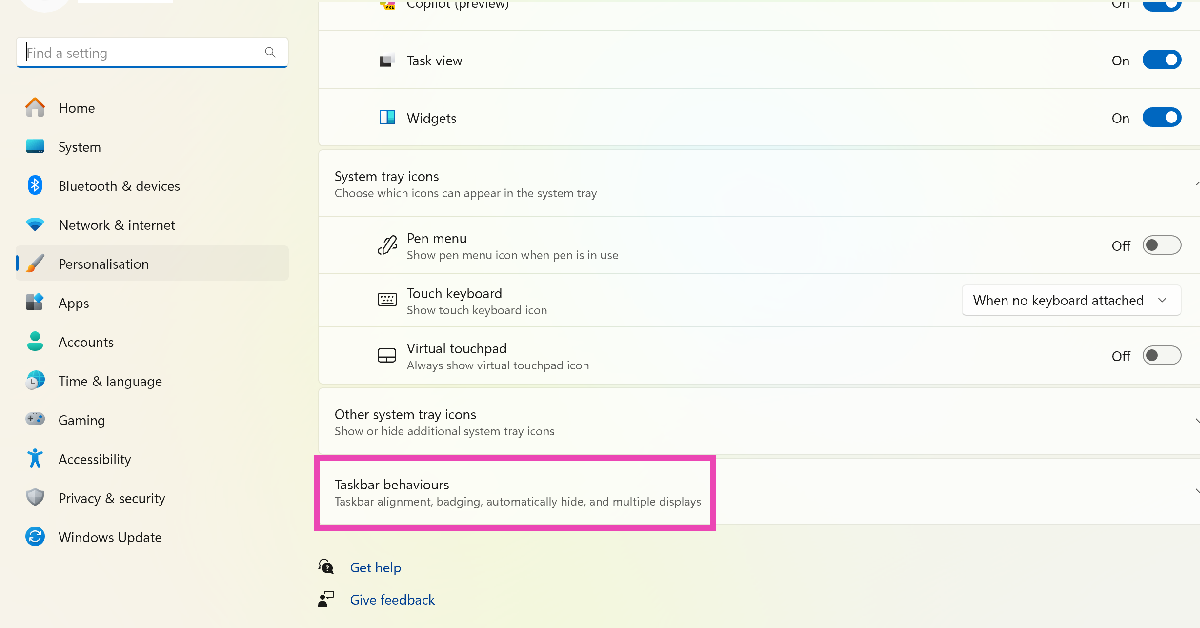Expand the Taskbar behaviours section
Viewport: 1200px width, 628px height.
point(515,493)
